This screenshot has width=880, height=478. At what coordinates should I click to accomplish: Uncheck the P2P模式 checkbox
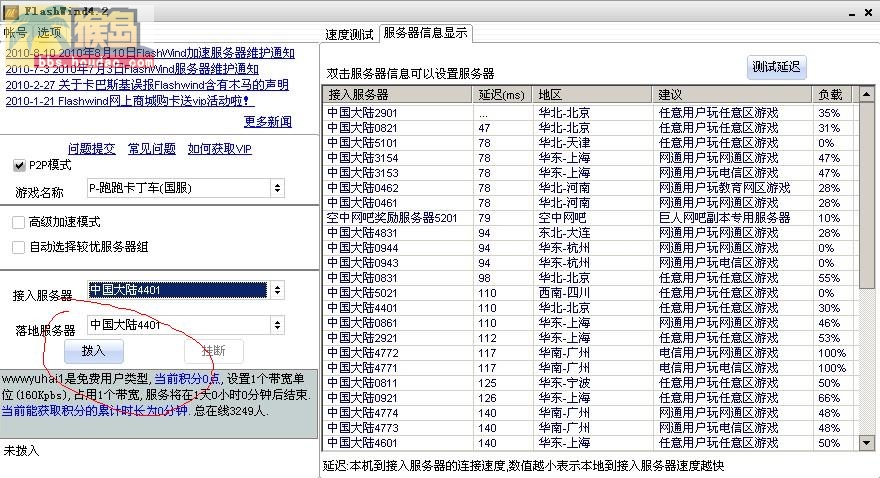click(x=19, y=166)
